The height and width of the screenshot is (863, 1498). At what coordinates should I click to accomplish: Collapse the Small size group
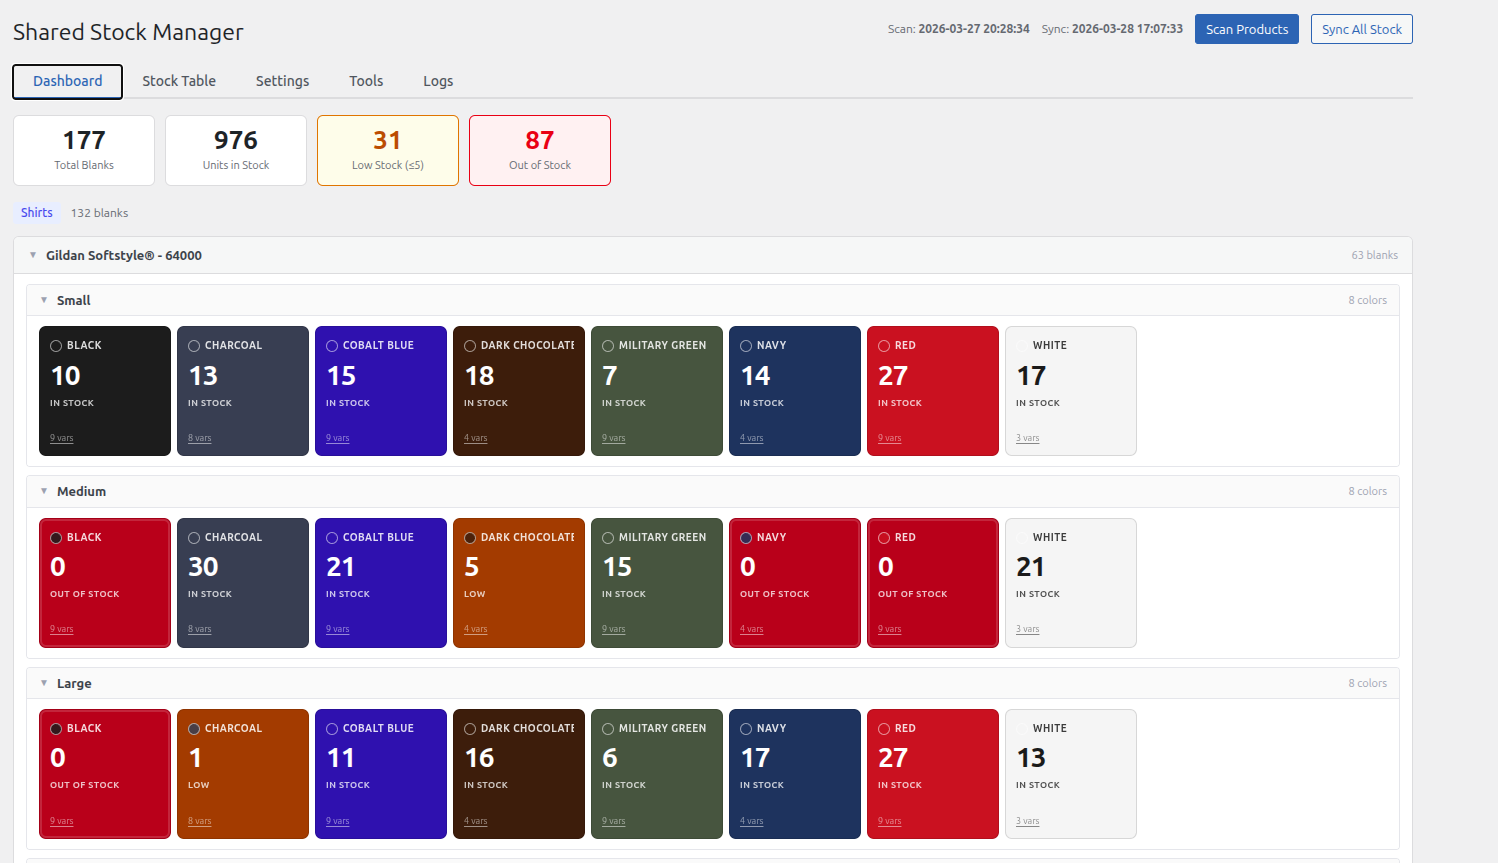click(x=44, y=300)
